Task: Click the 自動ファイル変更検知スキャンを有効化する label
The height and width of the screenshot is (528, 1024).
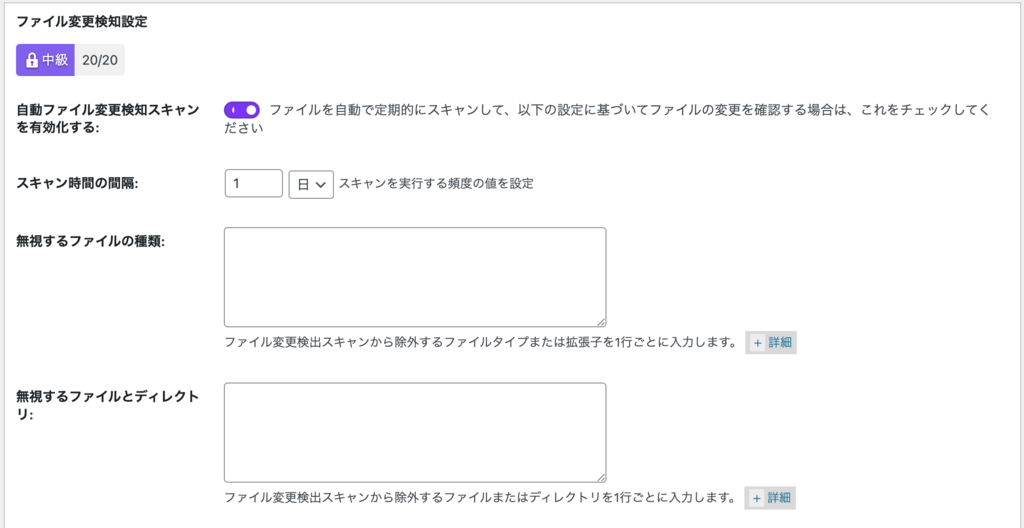Action: pyautogui.click(x=107, y=118)
